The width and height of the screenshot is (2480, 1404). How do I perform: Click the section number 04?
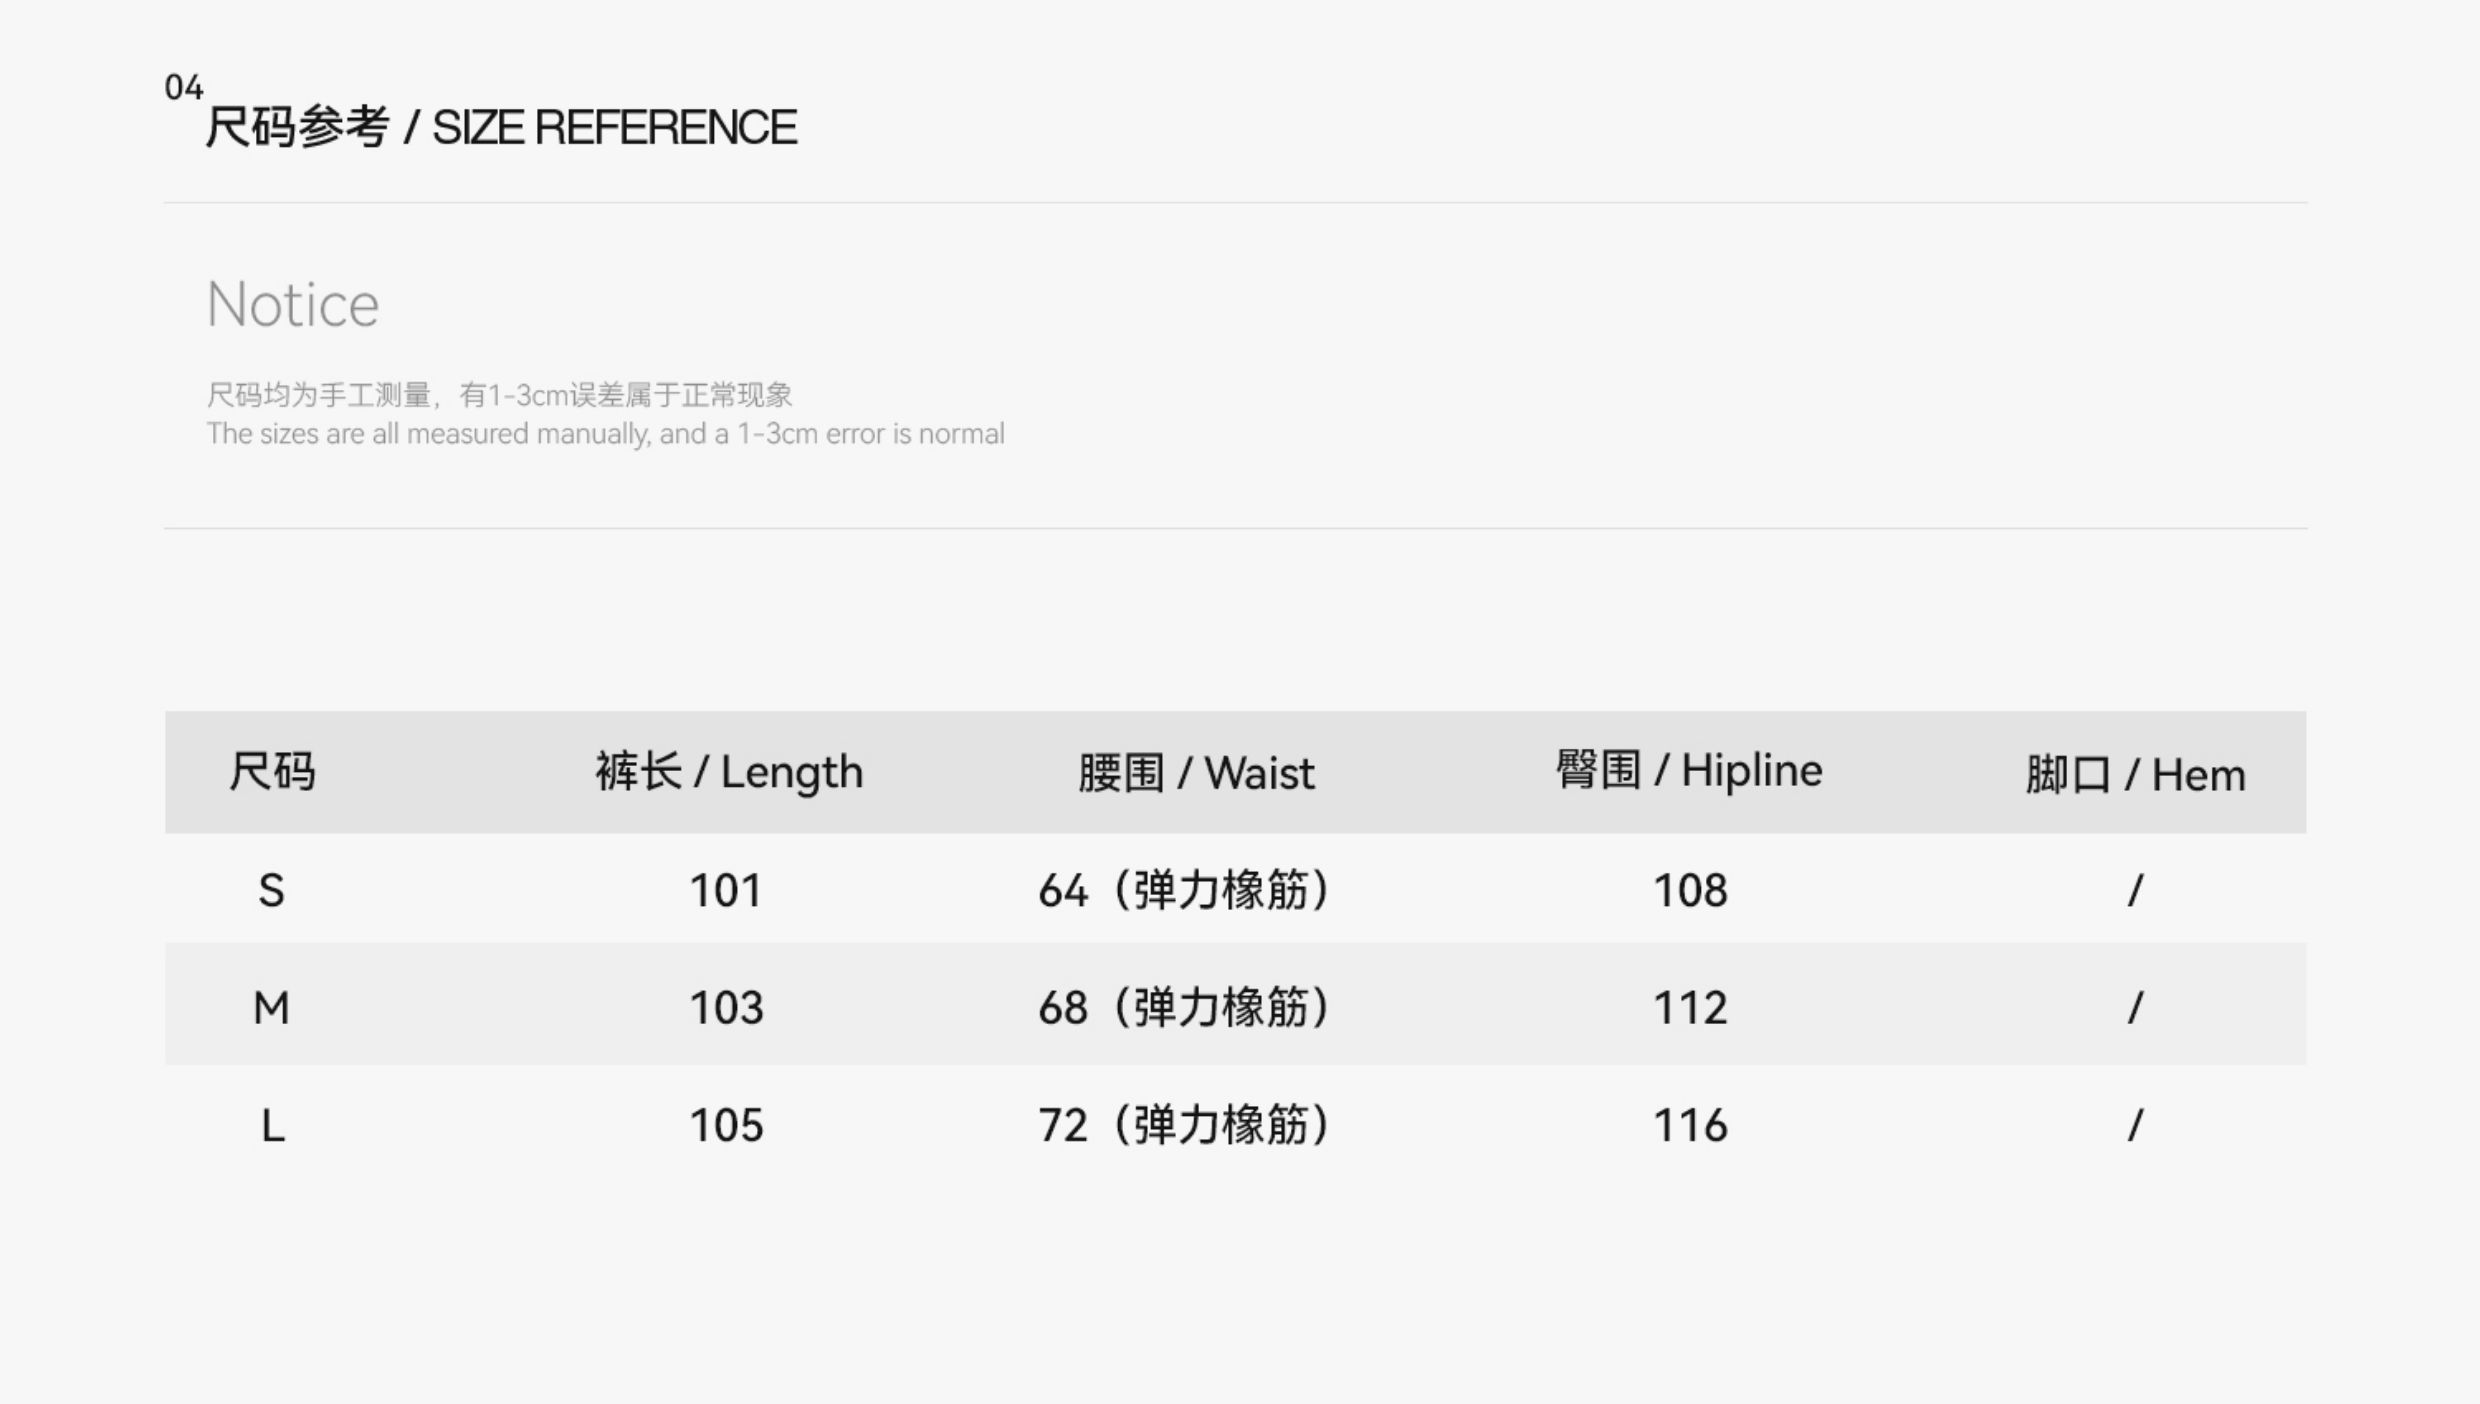(x=183, y=88)
